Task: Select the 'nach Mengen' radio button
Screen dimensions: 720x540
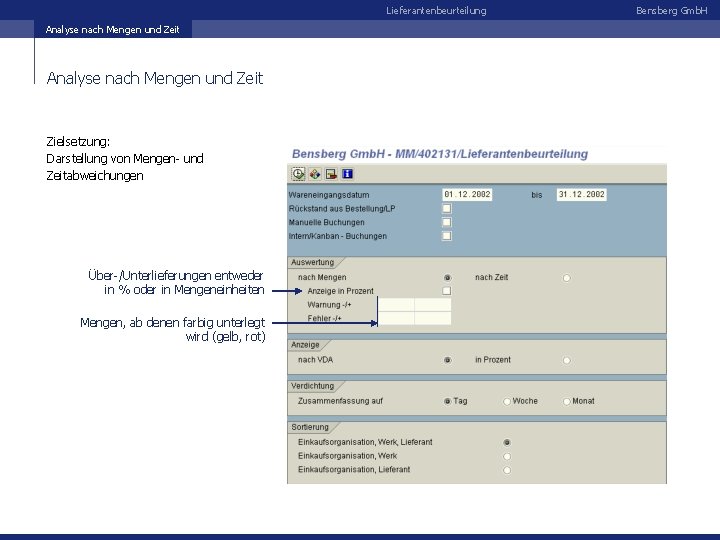Action: pos(447,278)
